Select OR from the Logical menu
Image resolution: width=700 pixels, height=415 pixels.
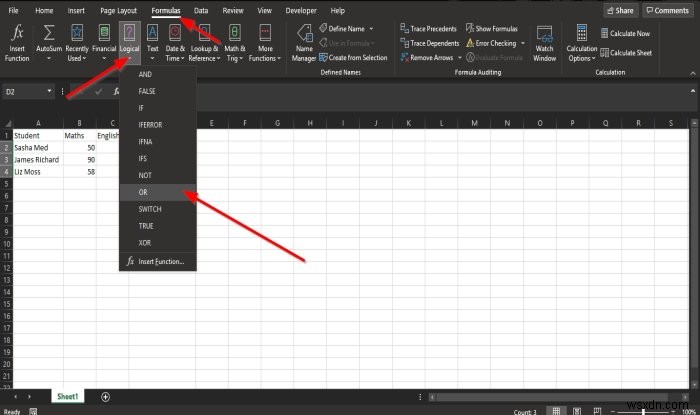[158, 192]
